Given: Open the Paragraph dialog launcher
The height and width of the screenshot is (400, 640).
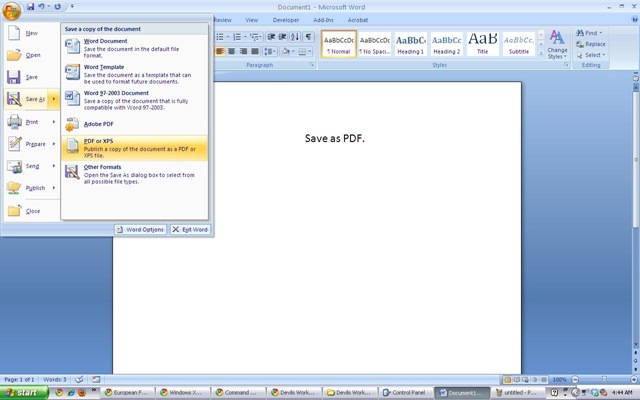Looking at the screenshot, I should pos(312,65).
